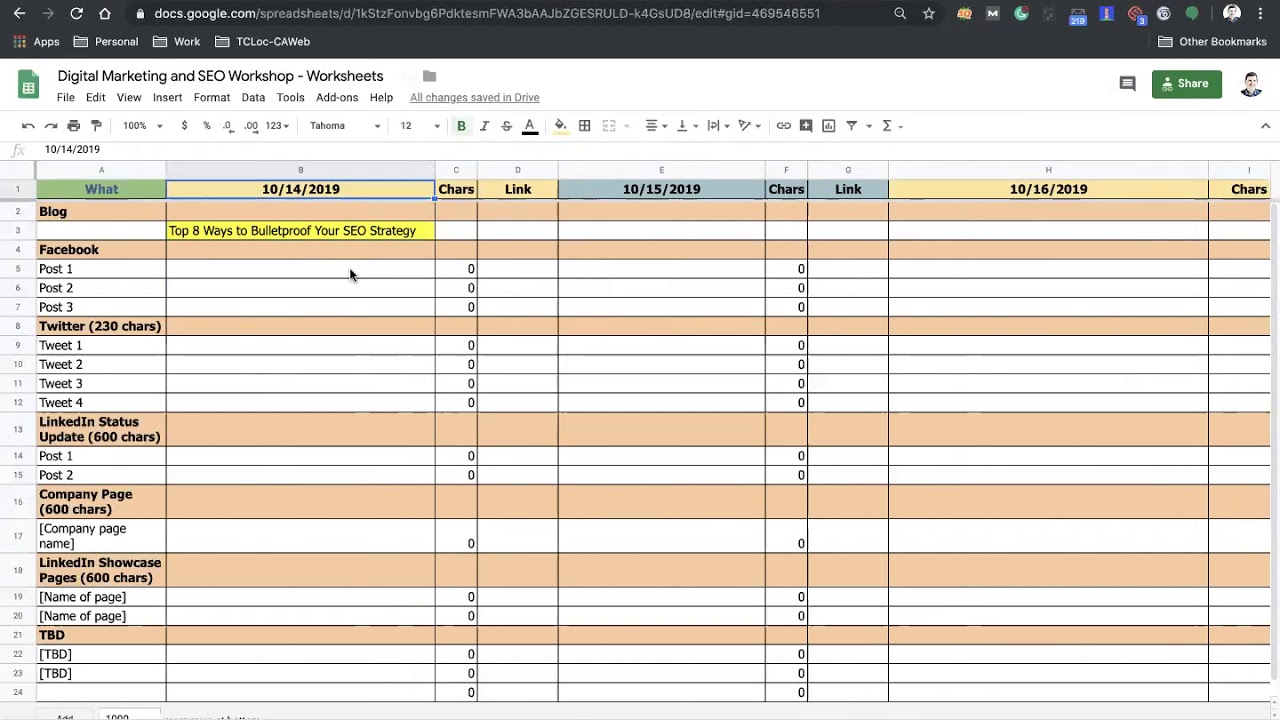Increase decimal places
The height and width of the screenshot is (720, 1280).
pos(251,126)
